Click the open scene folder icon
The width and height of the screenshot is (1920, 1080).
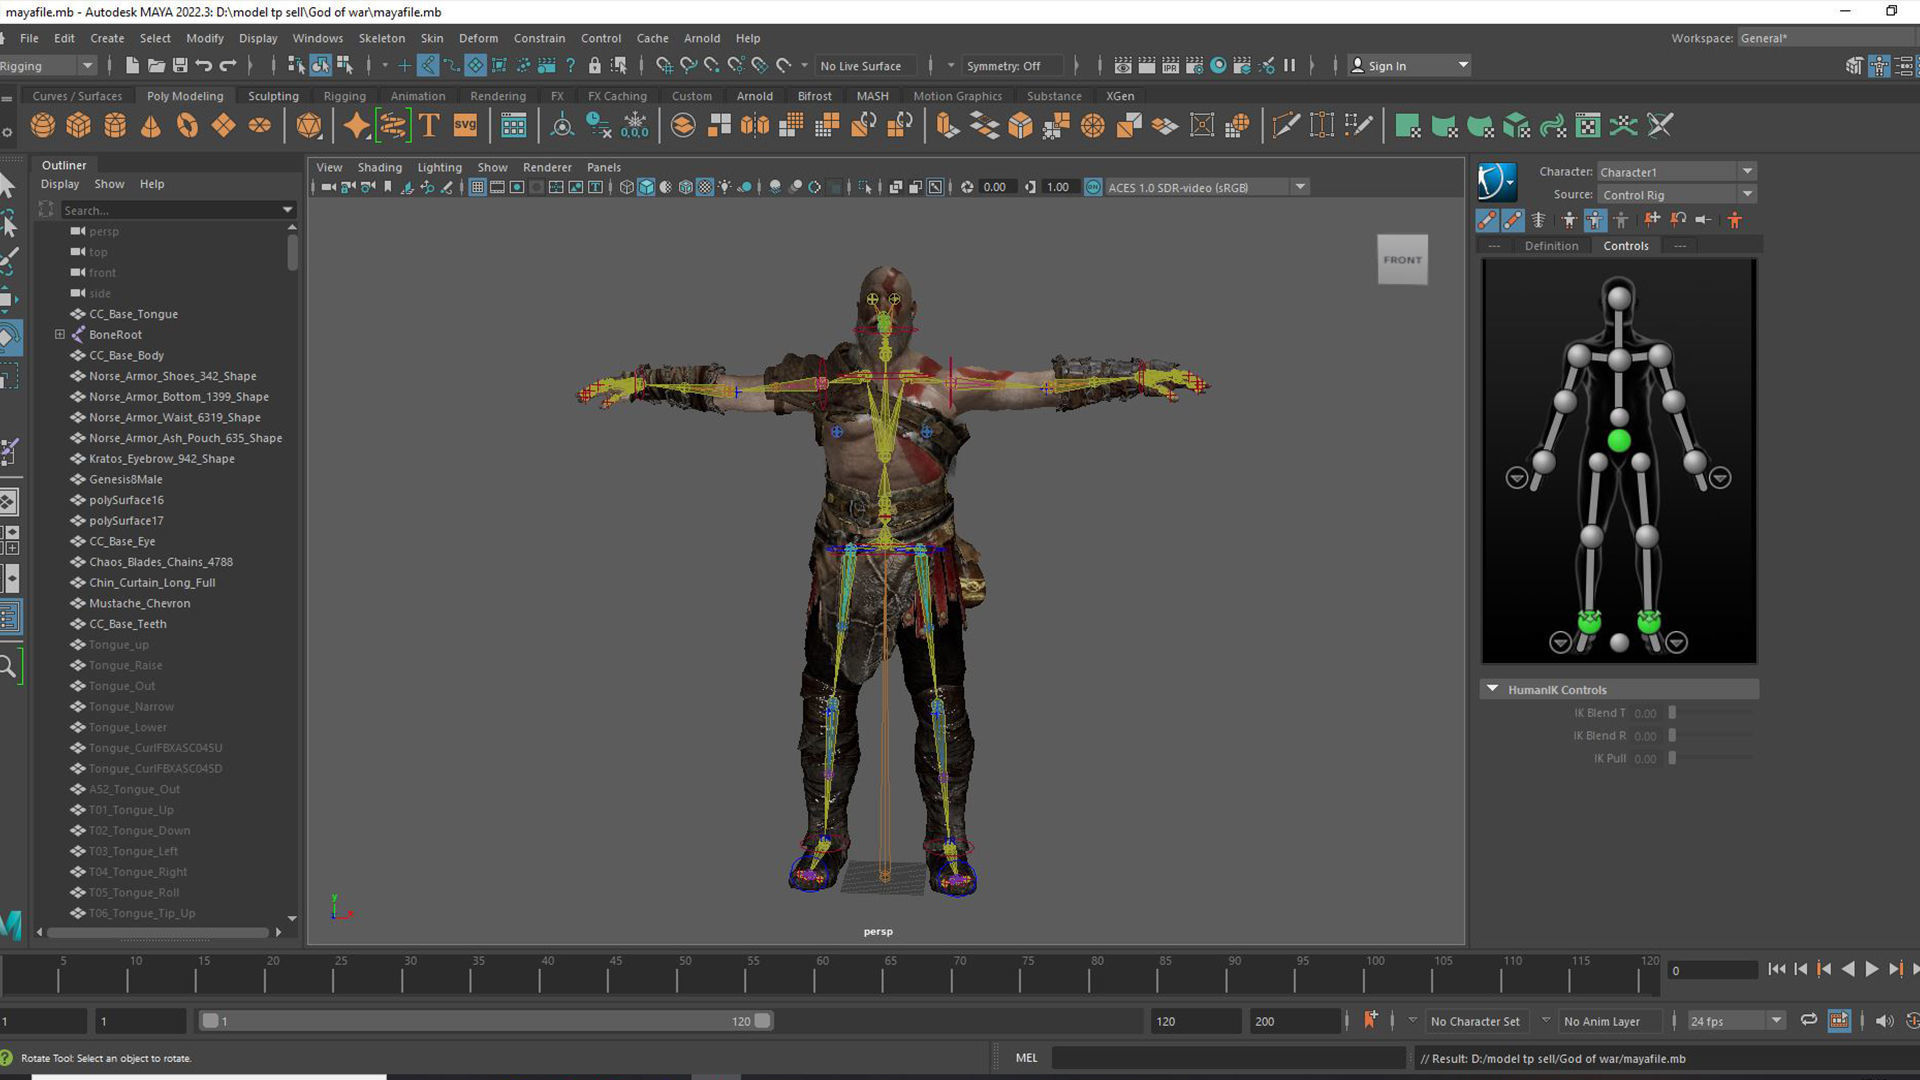point(156,66)
